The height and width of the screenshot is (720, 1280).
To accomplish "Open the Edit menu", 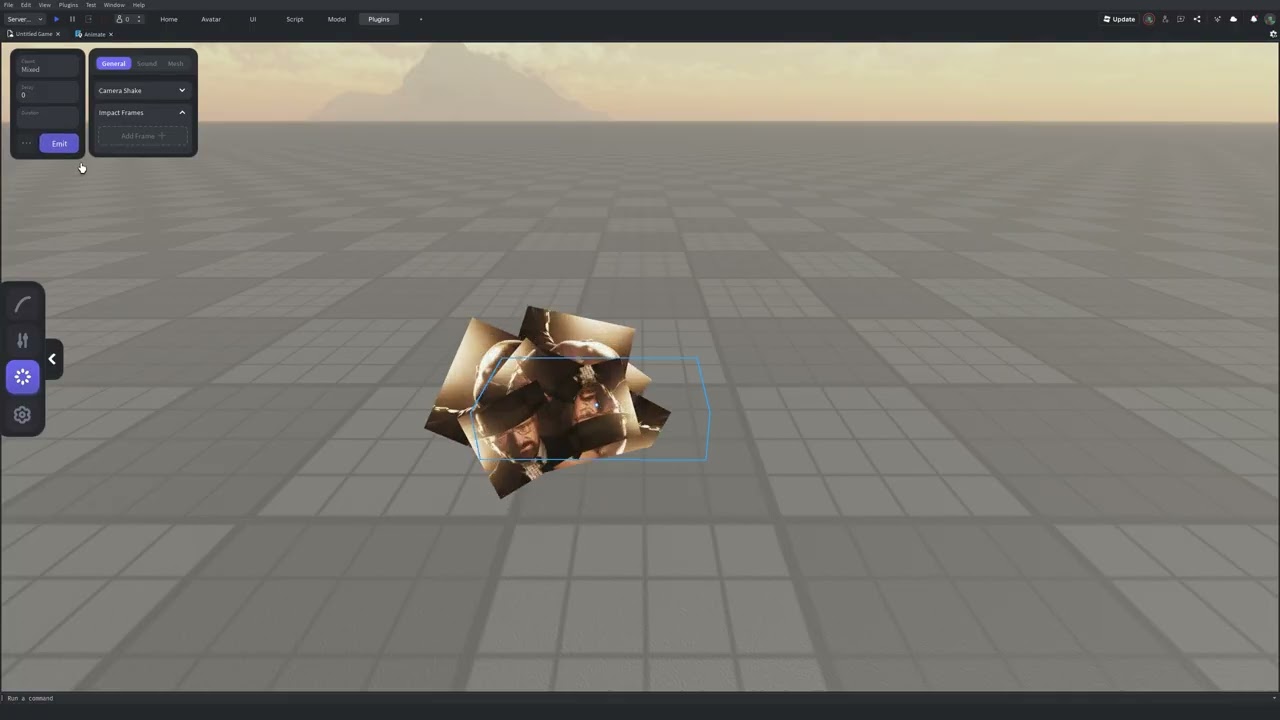I will point(26,5).
